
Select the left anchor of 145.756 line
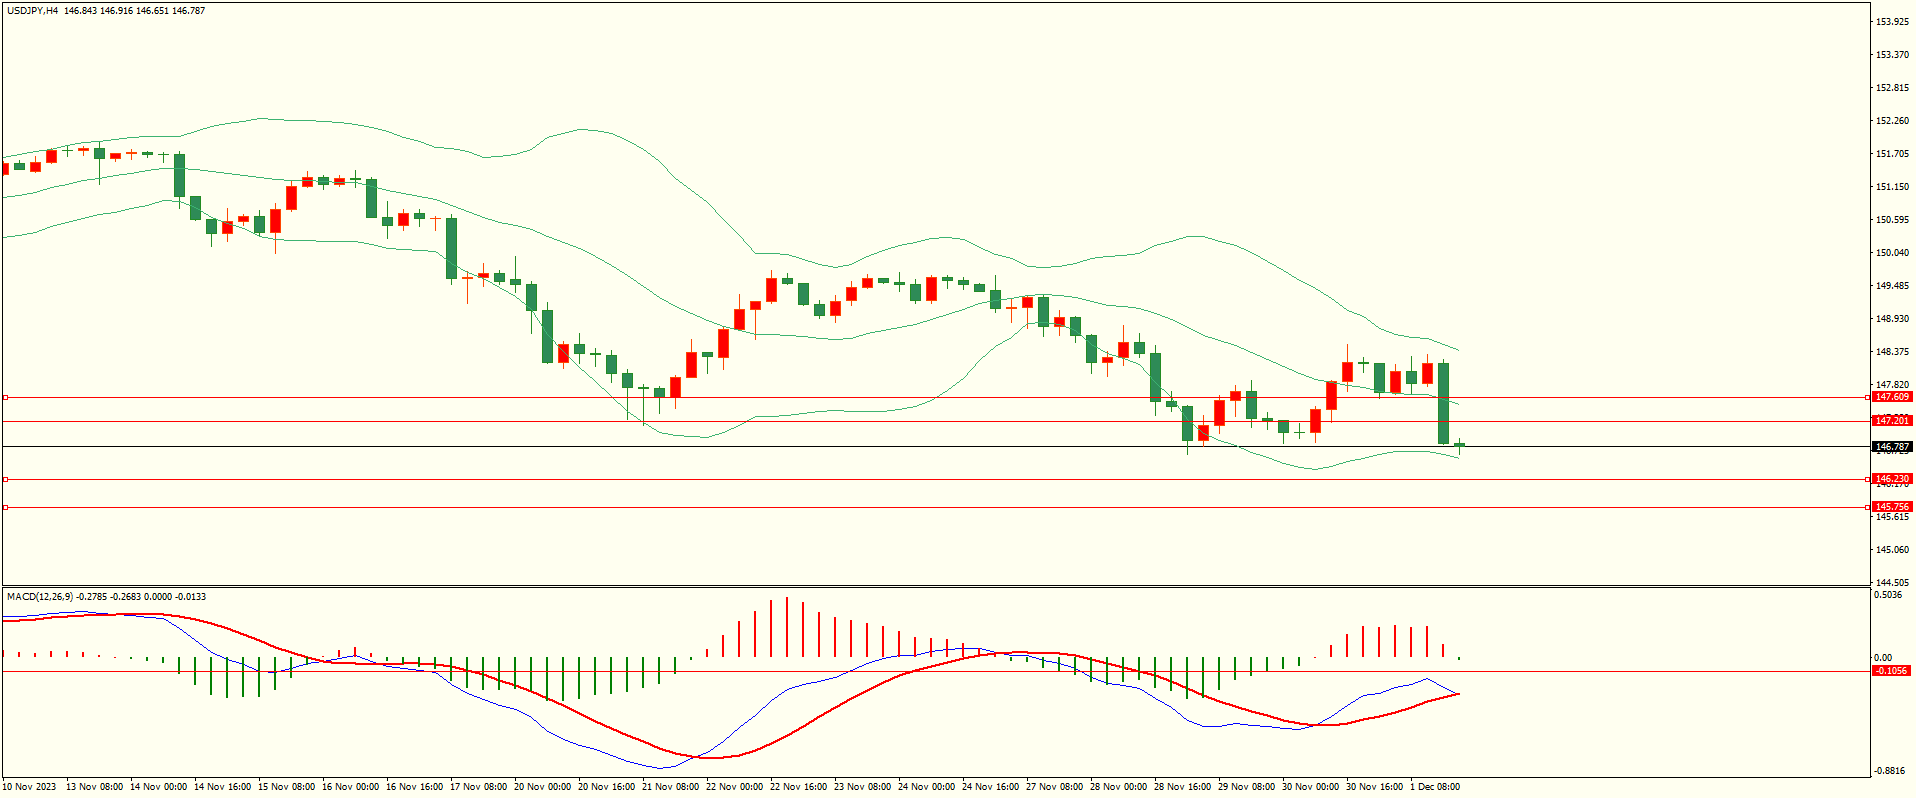click(5, 507)
